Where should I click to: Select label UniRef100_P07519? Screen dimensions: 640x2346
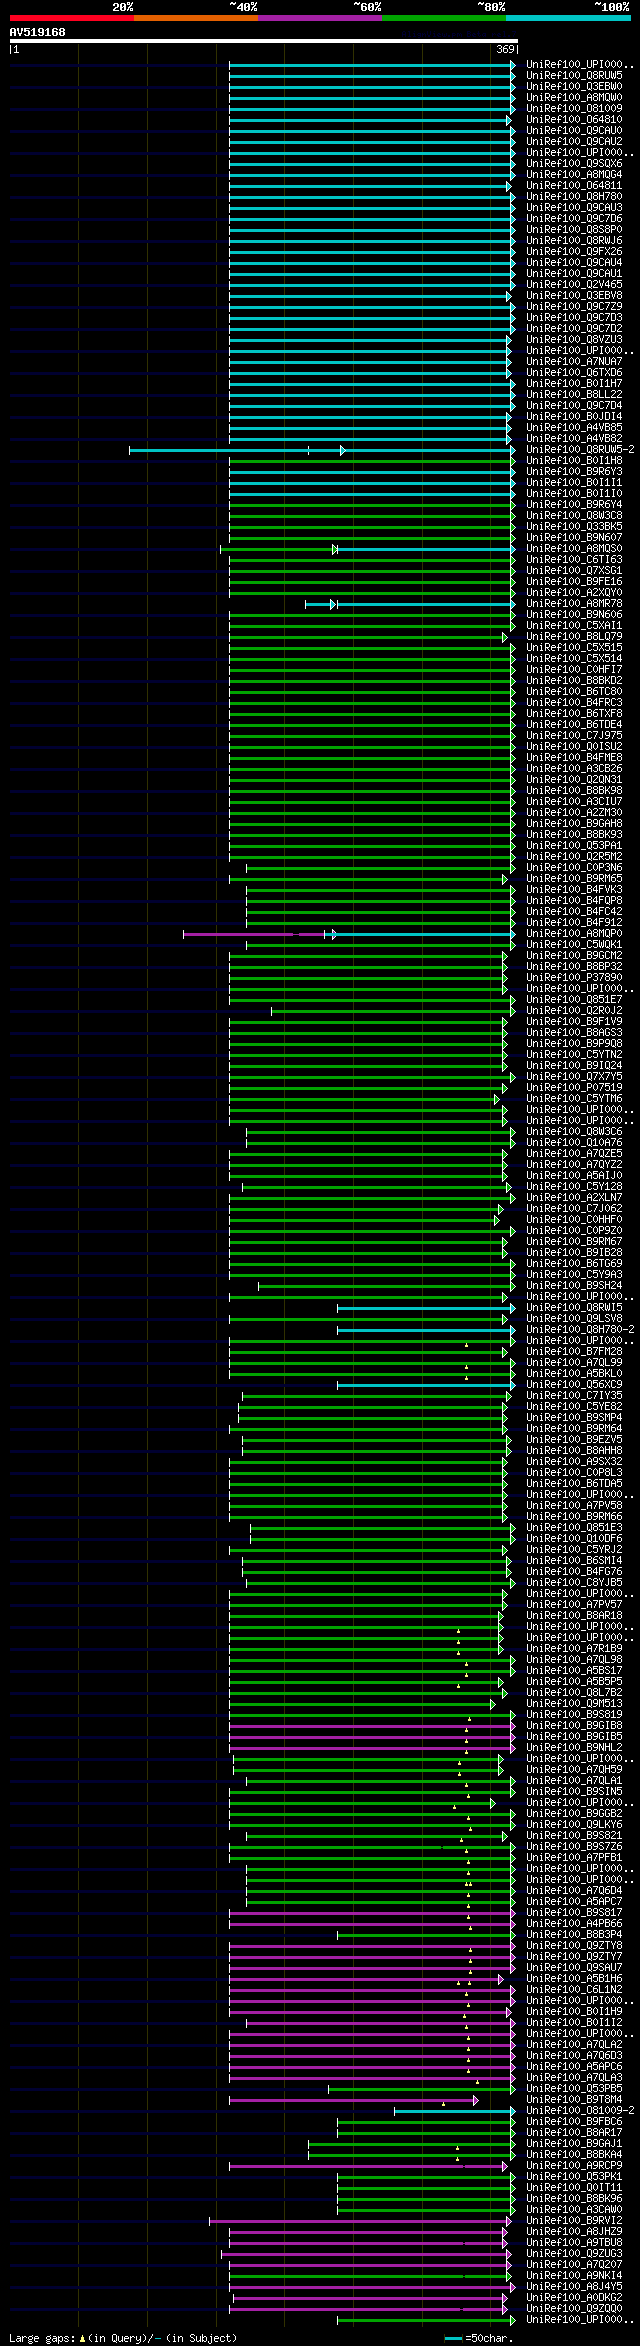pyautogui.click(x=574, y=1087)
